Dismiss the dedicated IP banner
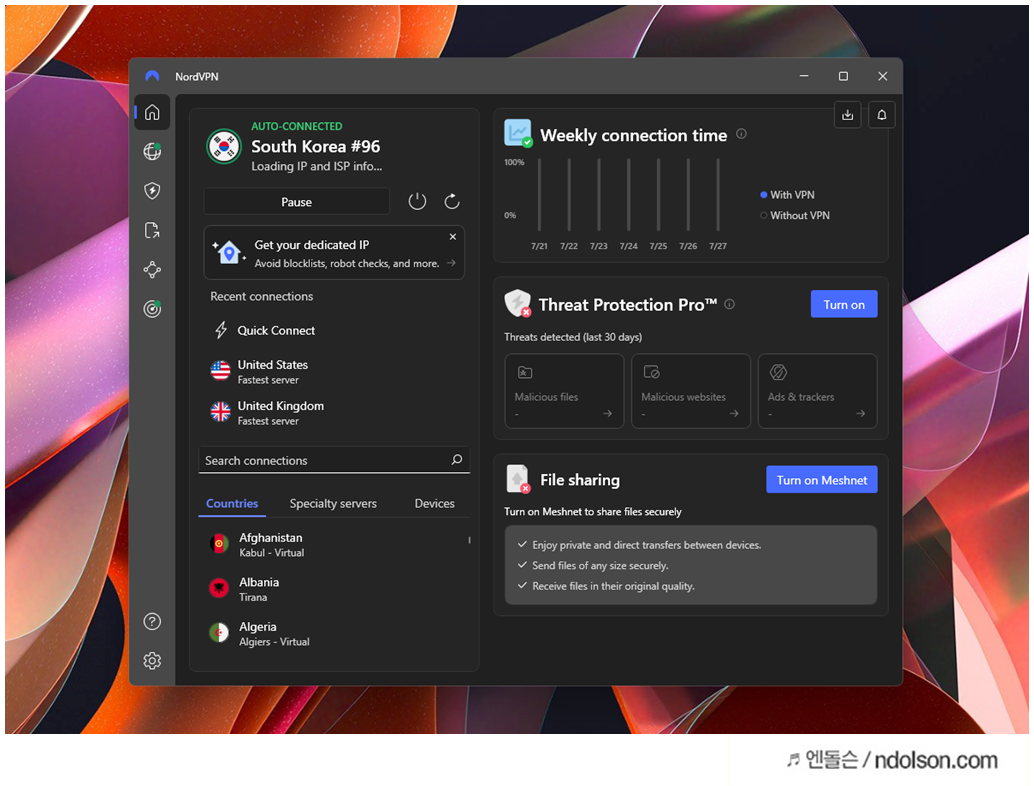Image resolution: width=1034 pixels, height=786 pixels. 452,237
